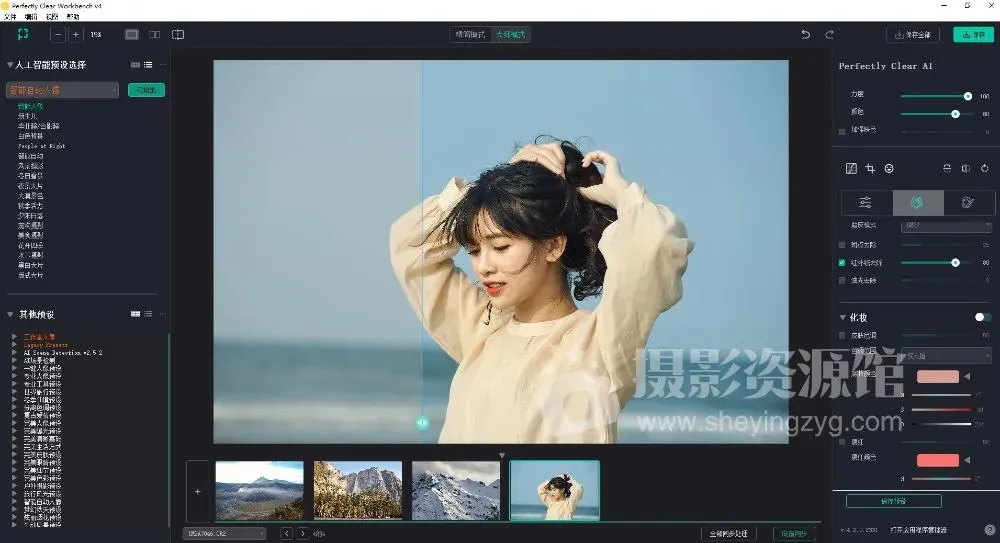Click the 打开应用程序管理器 link
The height and width of the screenshot is (543, 1000).
[x=918, y=530]
